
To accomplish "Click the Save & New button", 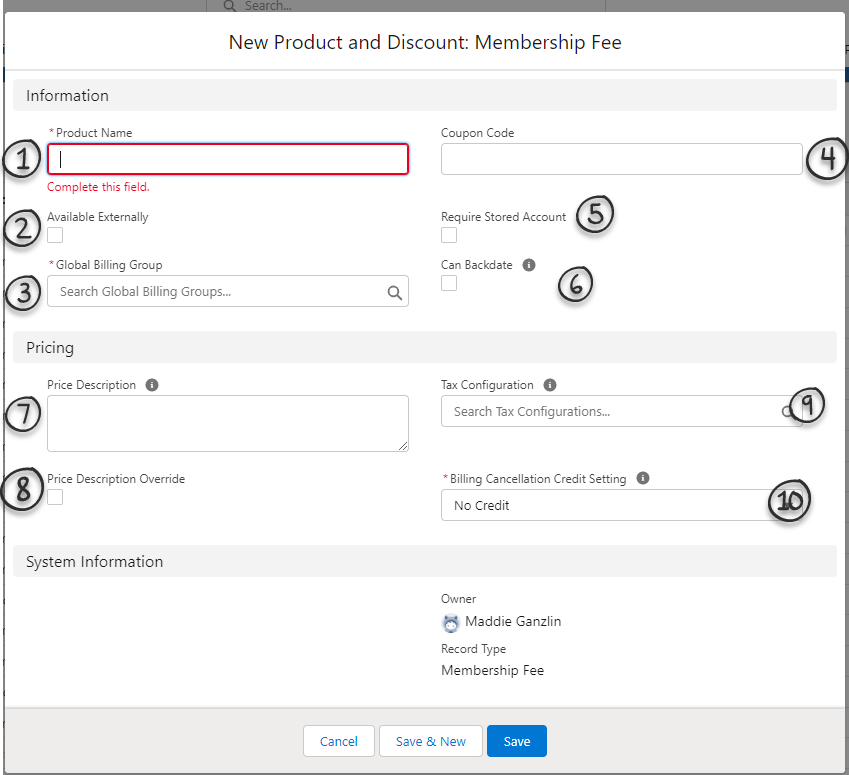I will (430, 741).
